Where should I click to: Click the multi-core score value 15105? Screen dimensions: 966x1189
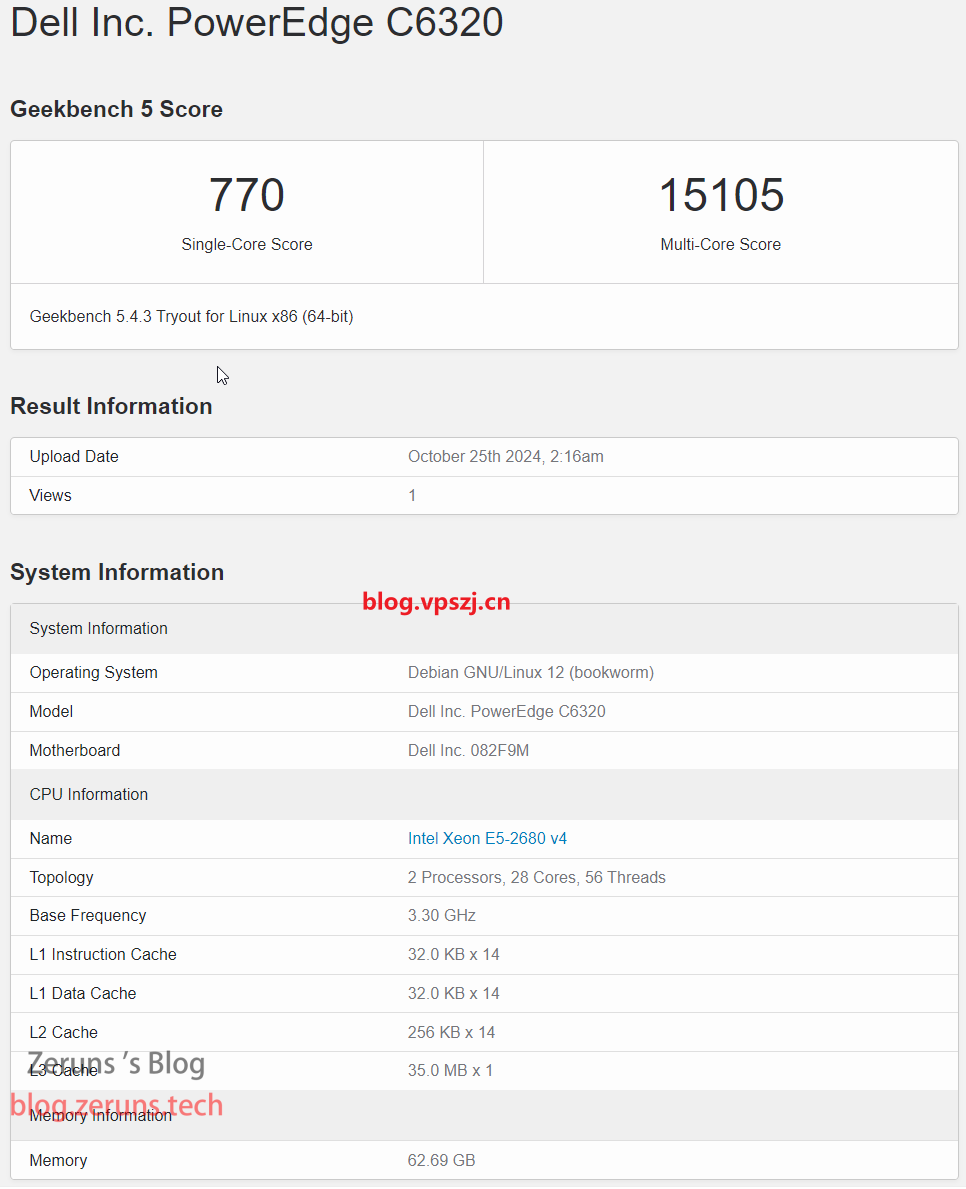point(721,195)
